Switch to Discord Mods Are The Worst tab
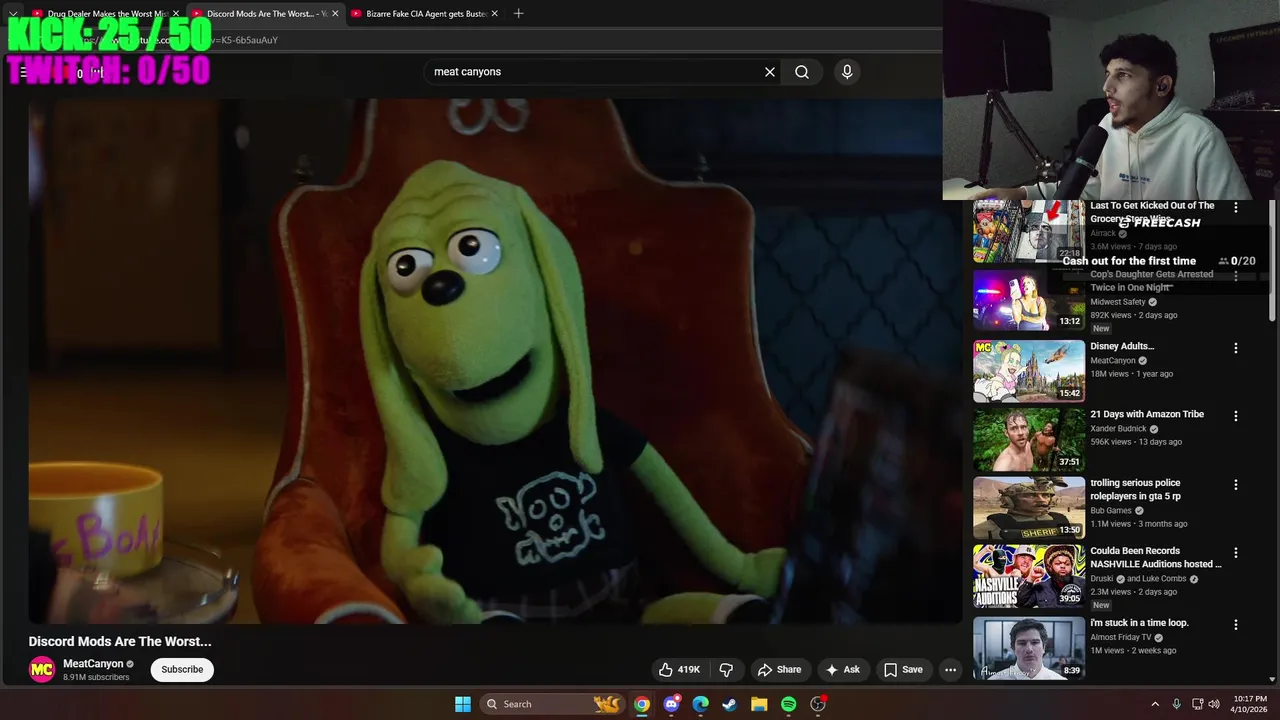Screen dimensions: 1280x720 coord(265,14)
